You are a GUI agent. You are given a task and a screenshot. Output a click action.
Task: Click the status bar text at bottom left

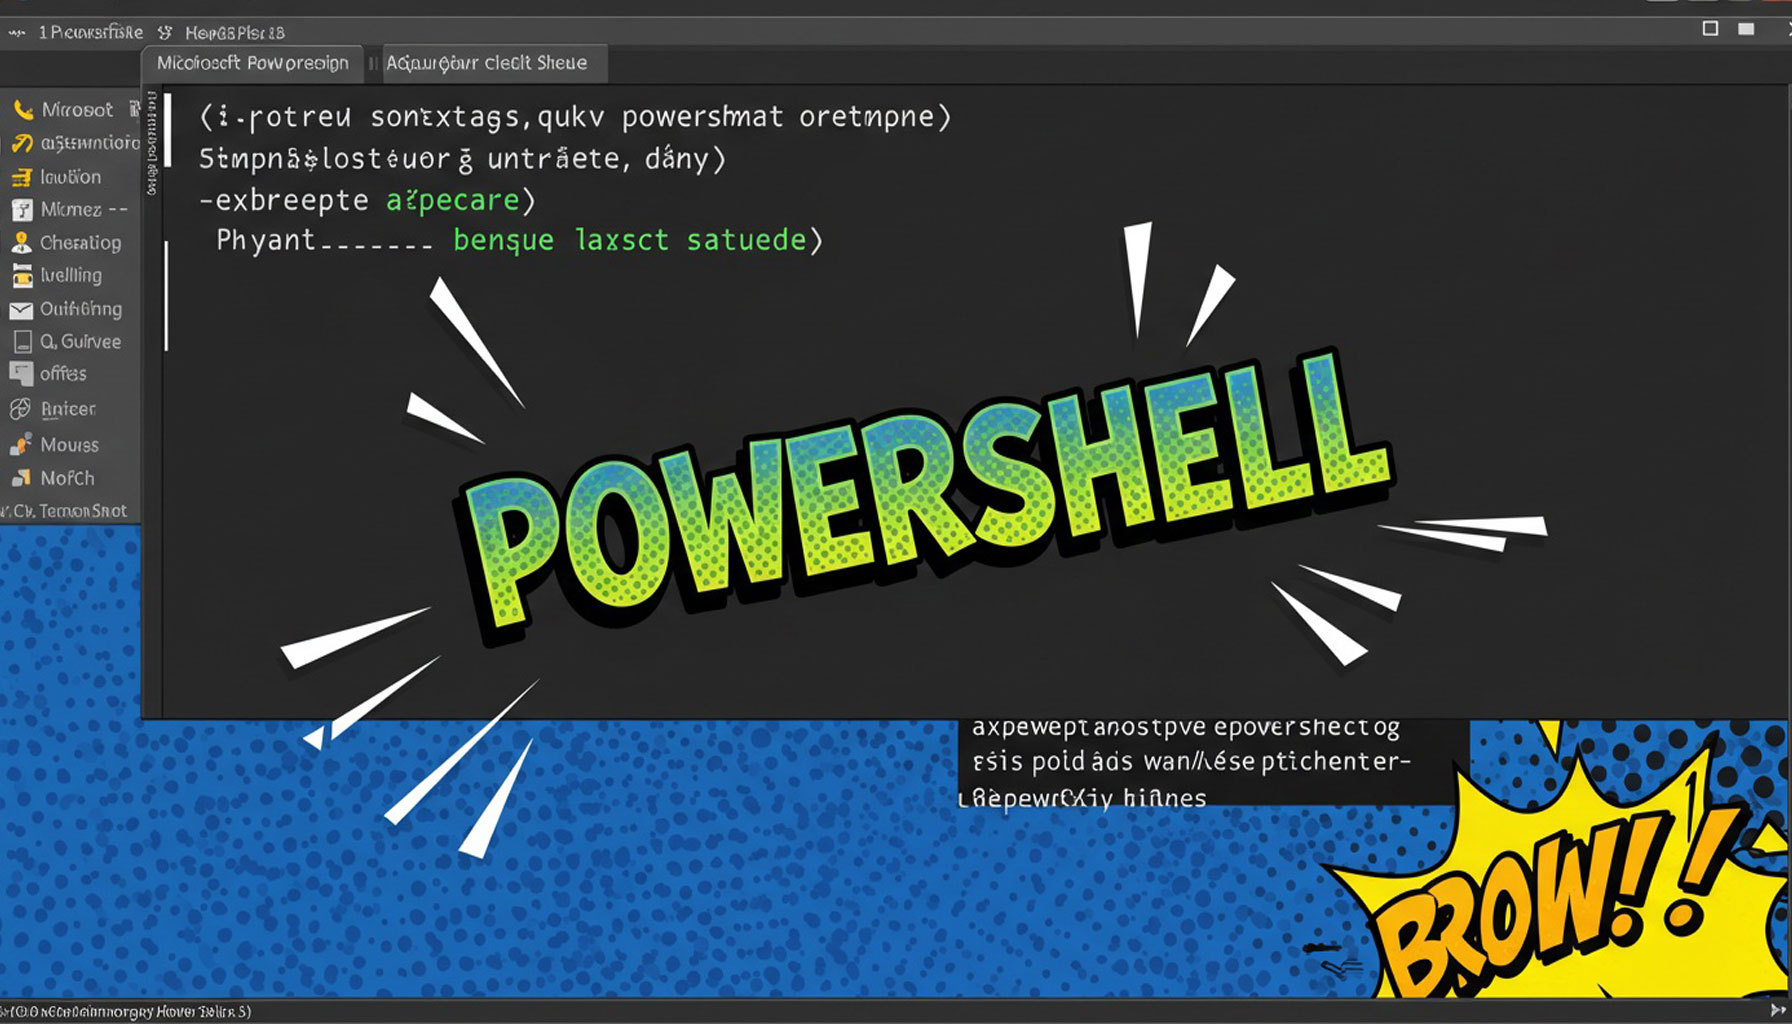[x=126, y=1011]
